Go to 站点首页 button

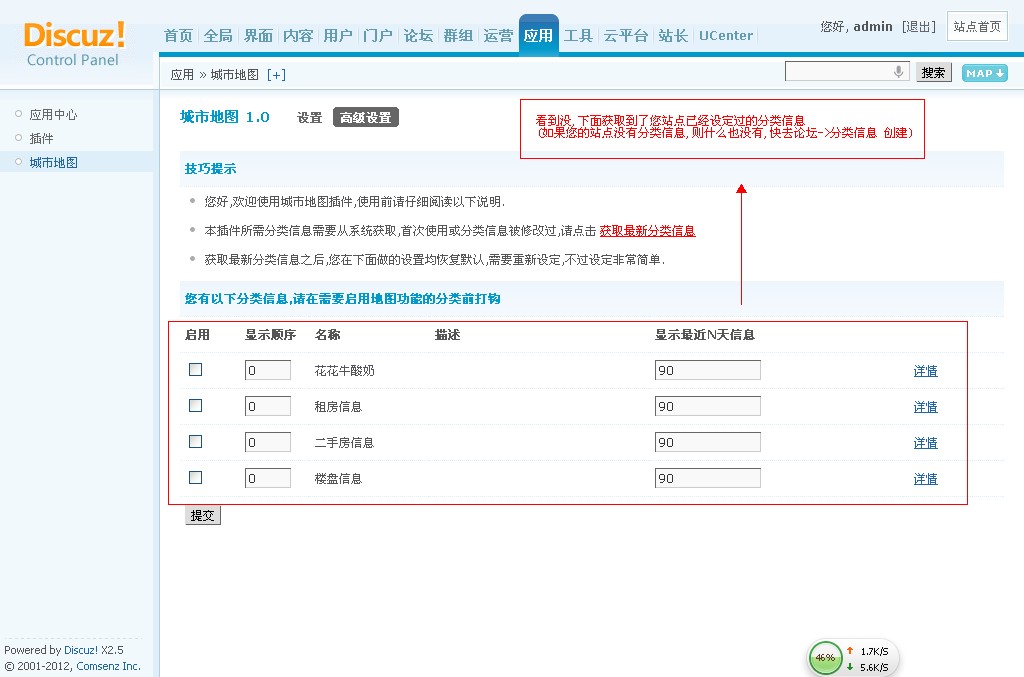click(977, 27)
